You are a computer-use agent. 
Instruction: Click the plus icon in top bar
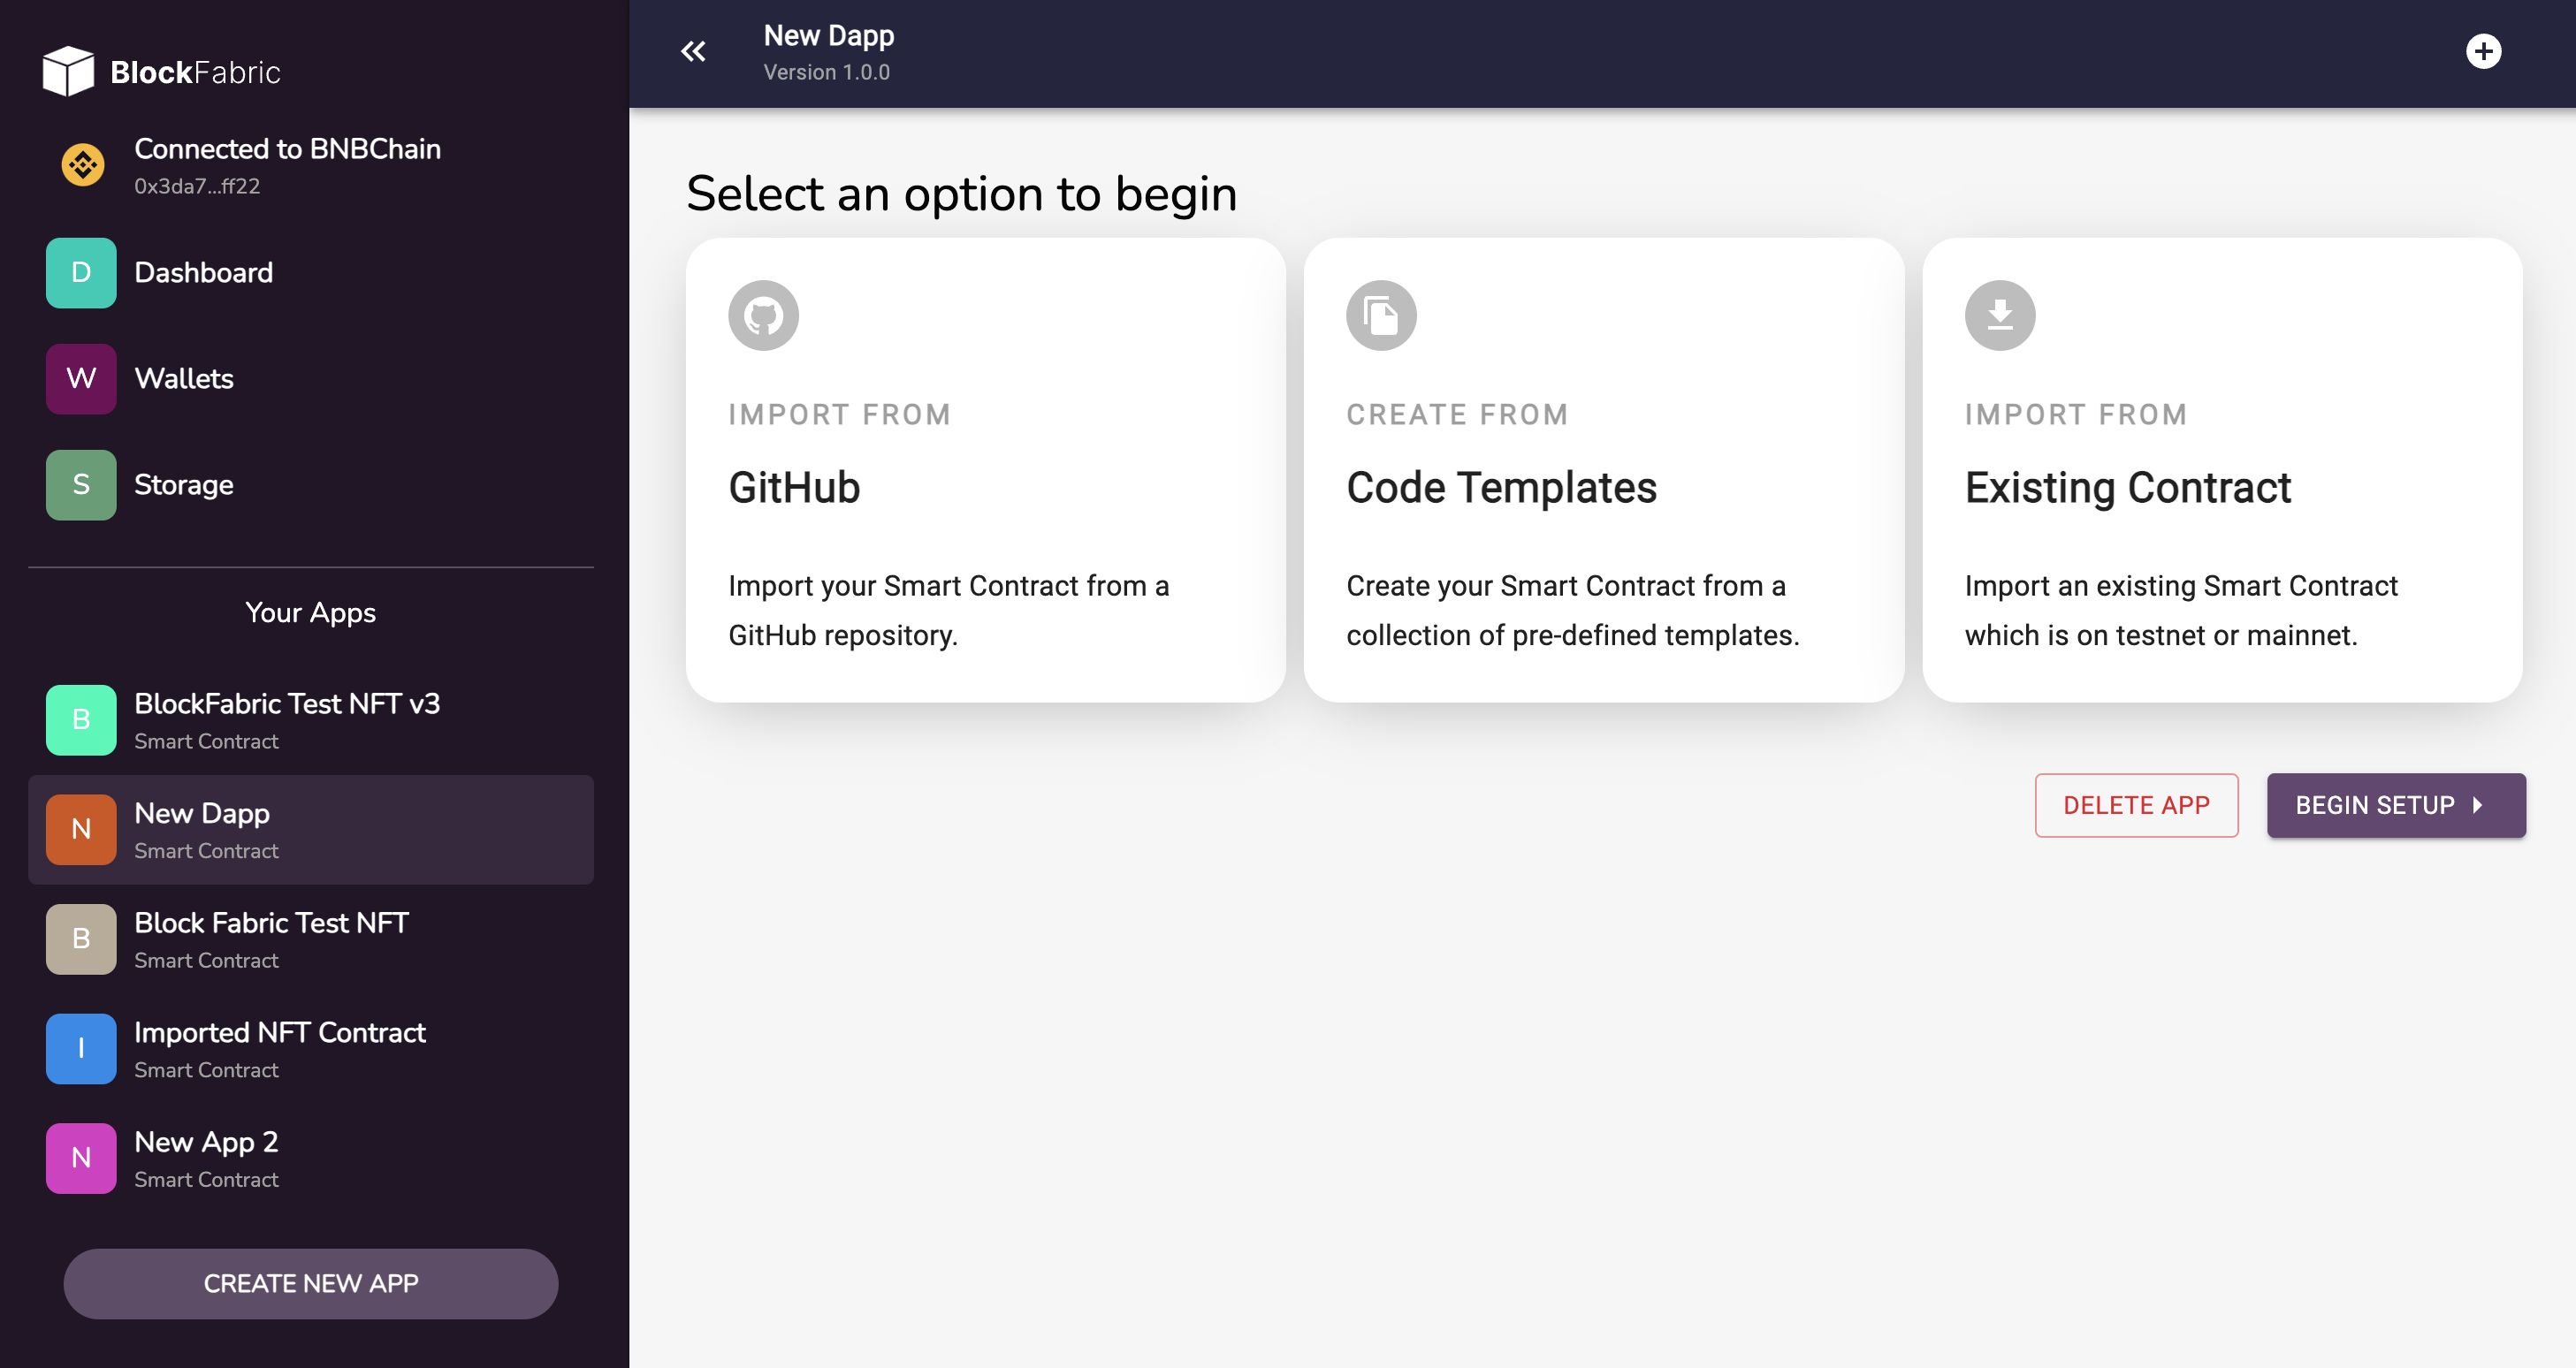point(2483,52)
